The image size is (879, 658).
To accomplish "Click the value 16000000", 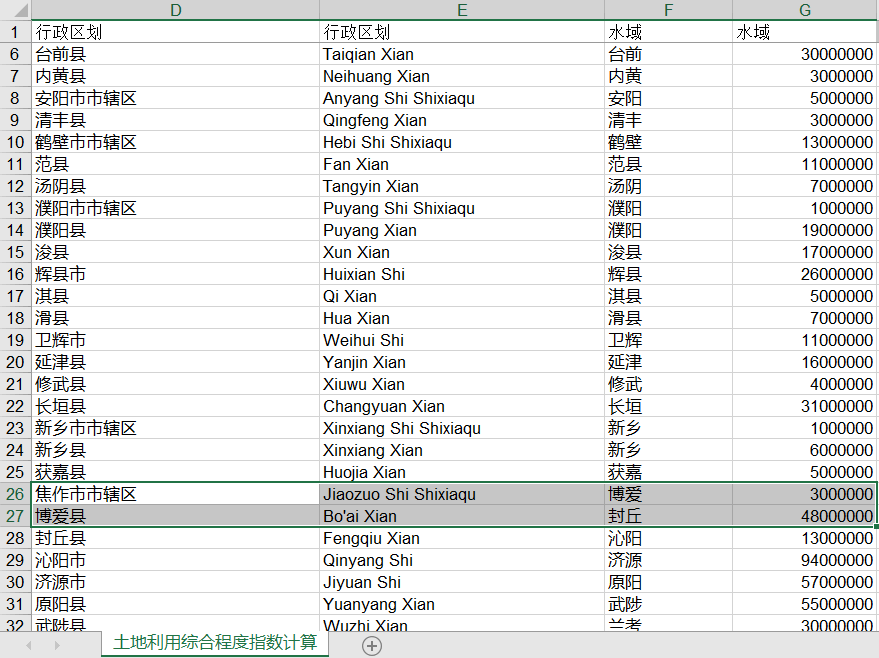I will [805, 362].
